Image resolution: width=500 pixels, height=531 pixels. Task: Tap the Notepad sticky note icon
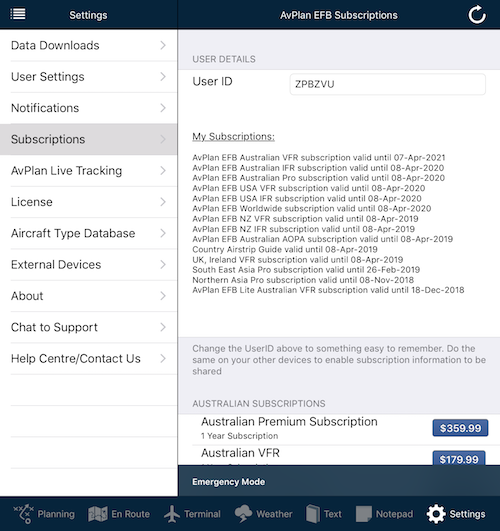(363, 514)
